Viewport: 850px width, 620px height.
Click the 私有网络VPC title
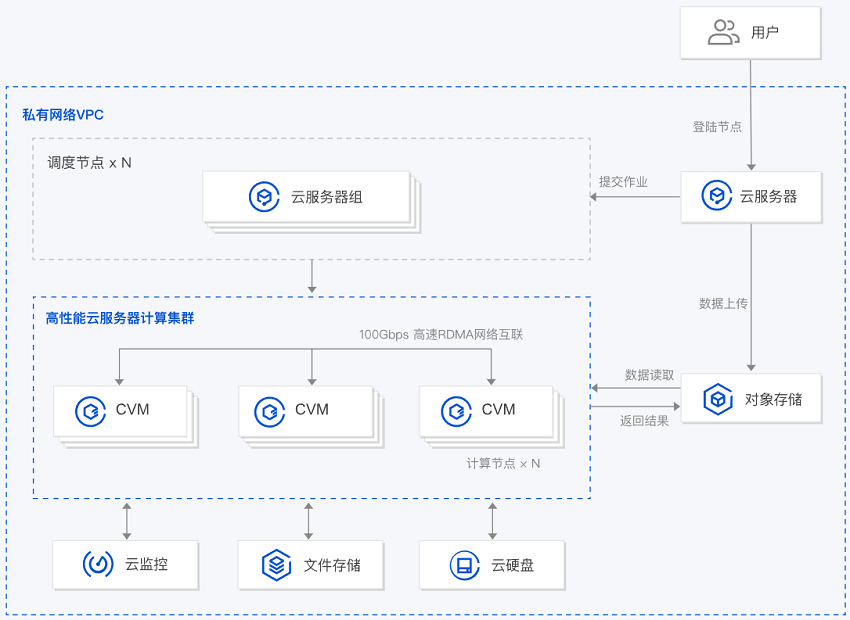tap(63, 115)
